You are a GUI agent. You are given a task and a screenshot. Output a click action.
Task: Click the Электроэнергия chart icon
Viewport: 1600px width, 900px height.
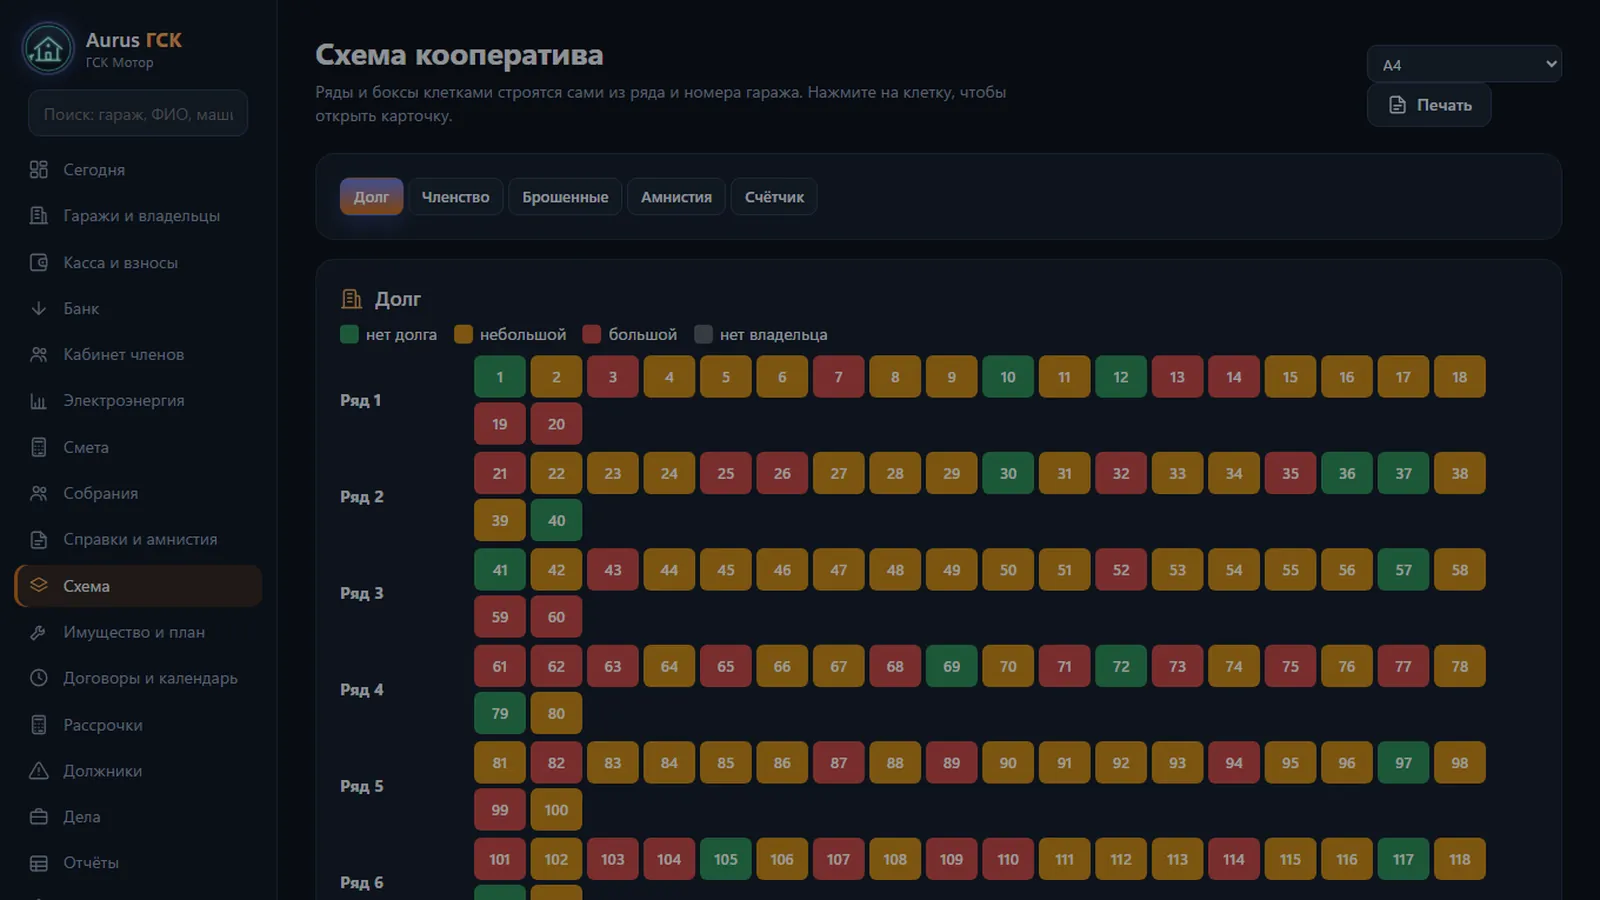(39, 401)
